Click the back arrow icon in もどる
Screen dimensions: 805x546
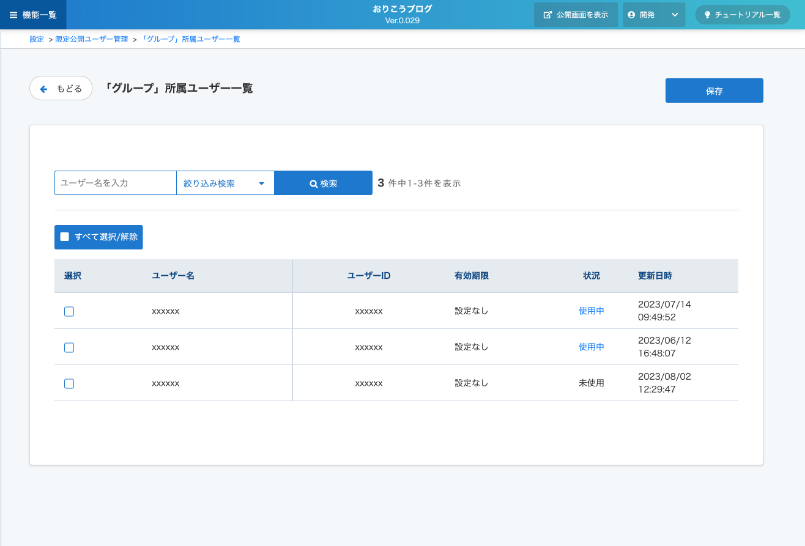point(44,89)
